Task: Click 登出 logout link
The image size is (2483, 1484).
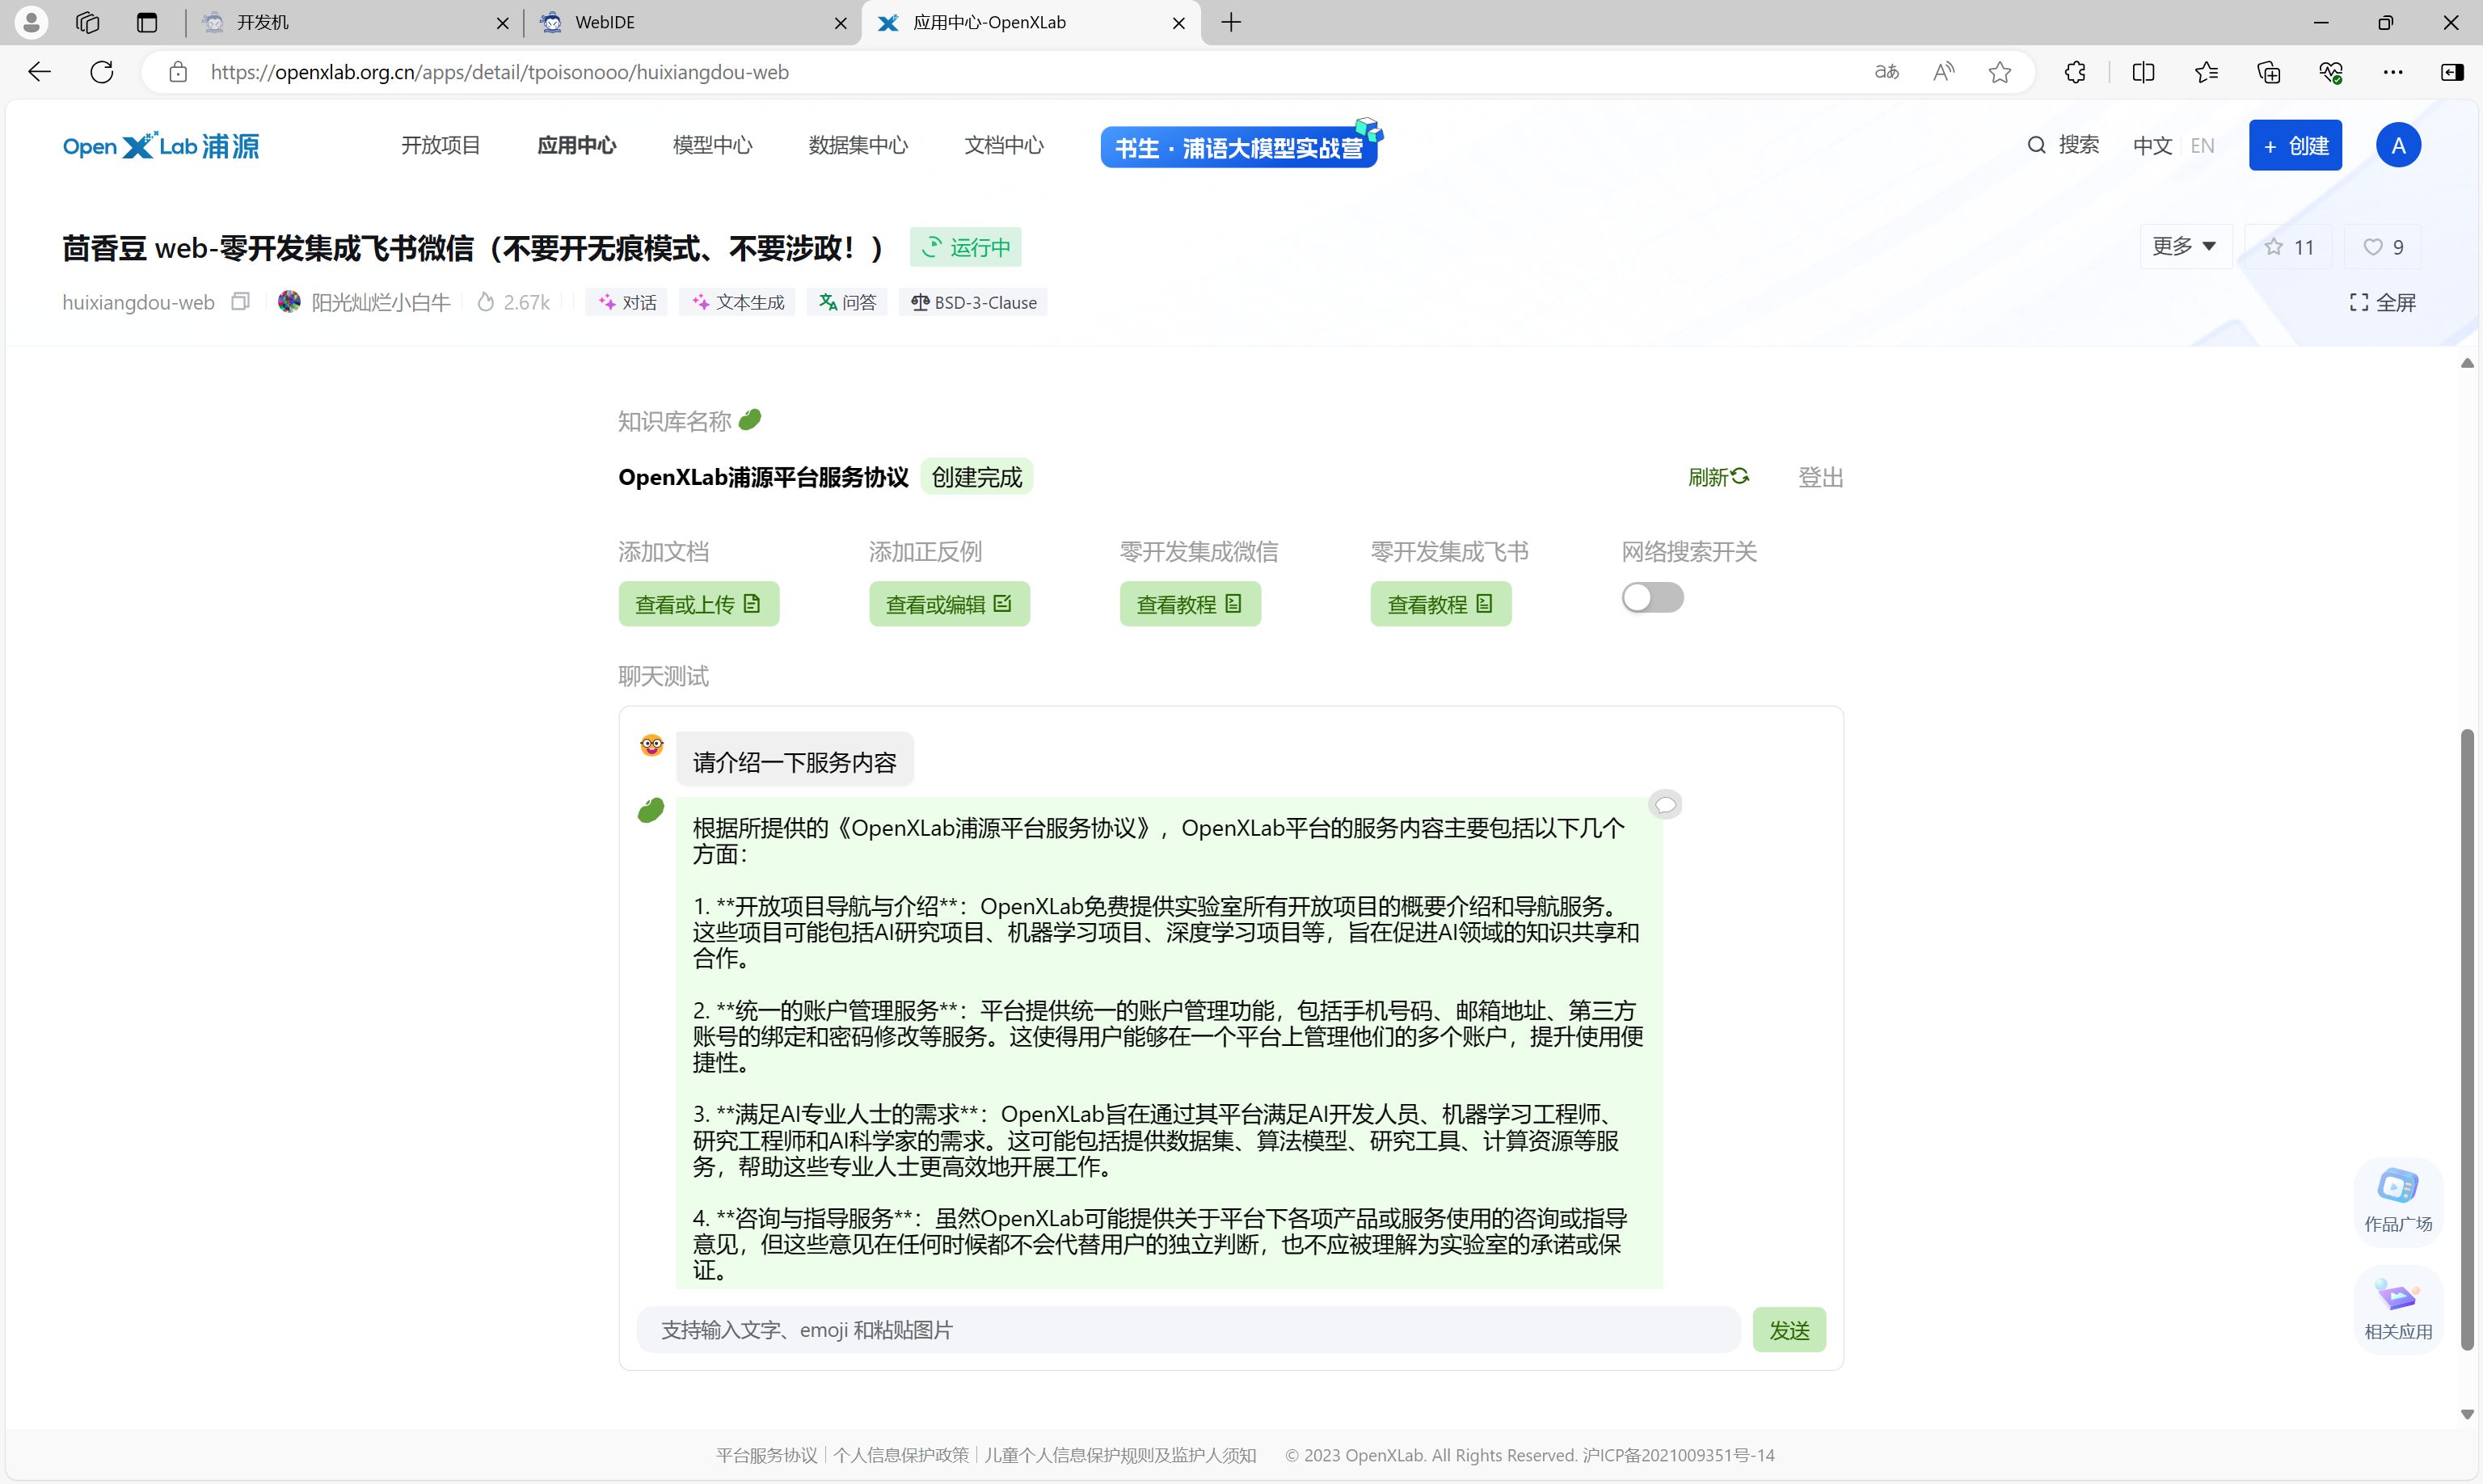Action: click(1820, 477)
